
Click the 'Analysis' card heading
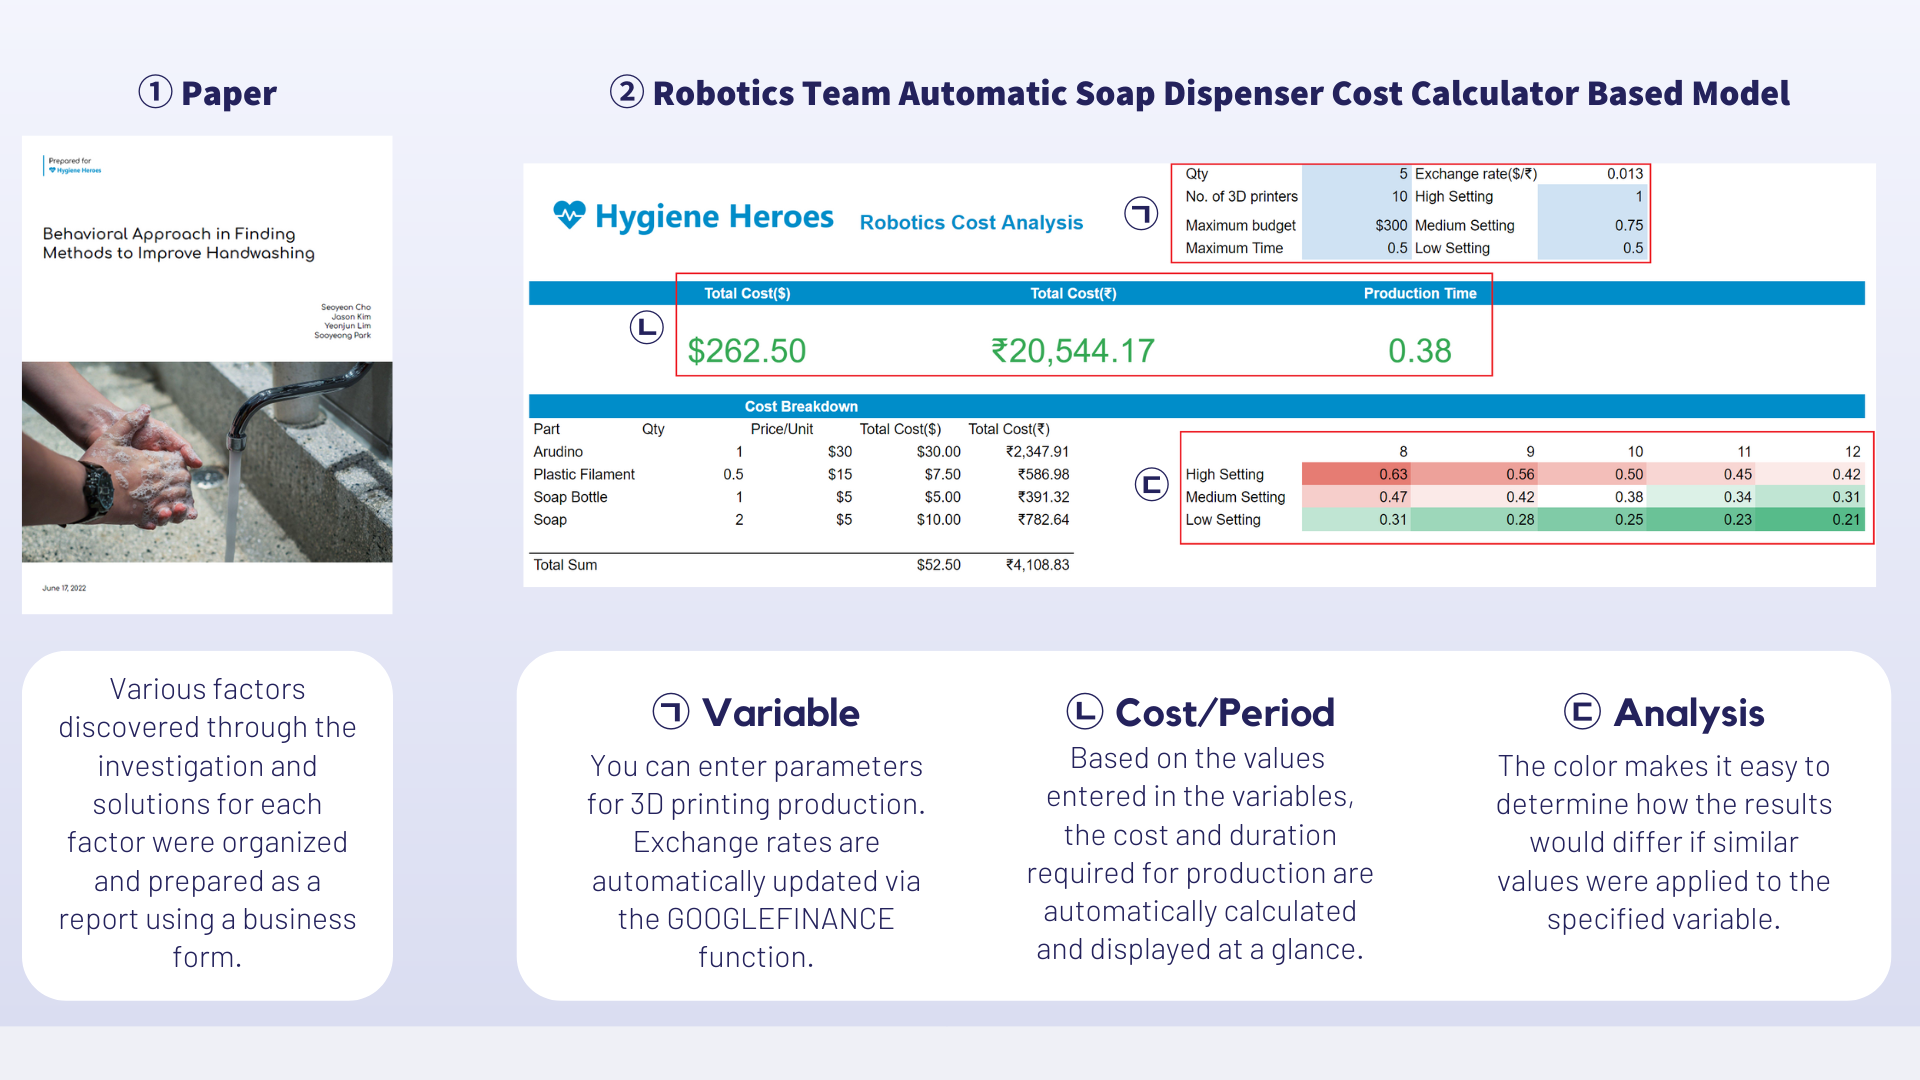(1689, 713)
